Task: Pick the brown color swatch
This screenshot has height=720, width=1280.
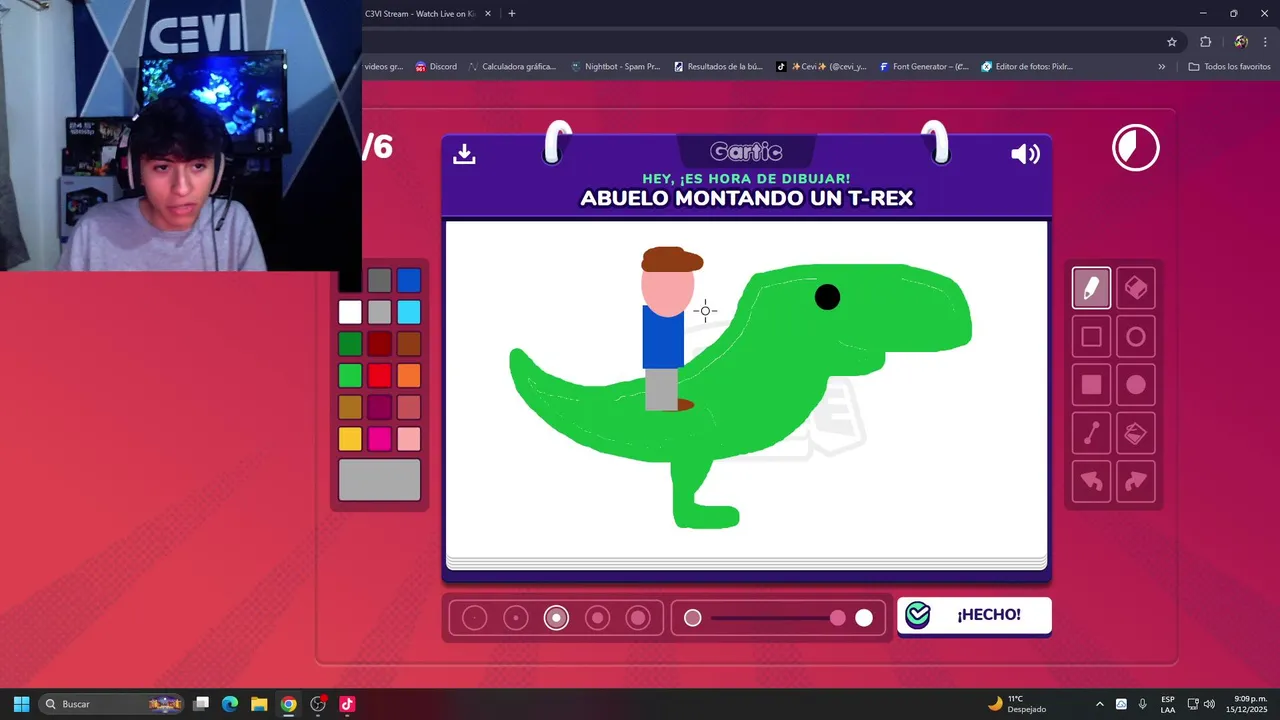Action: [x=409, y=344]
